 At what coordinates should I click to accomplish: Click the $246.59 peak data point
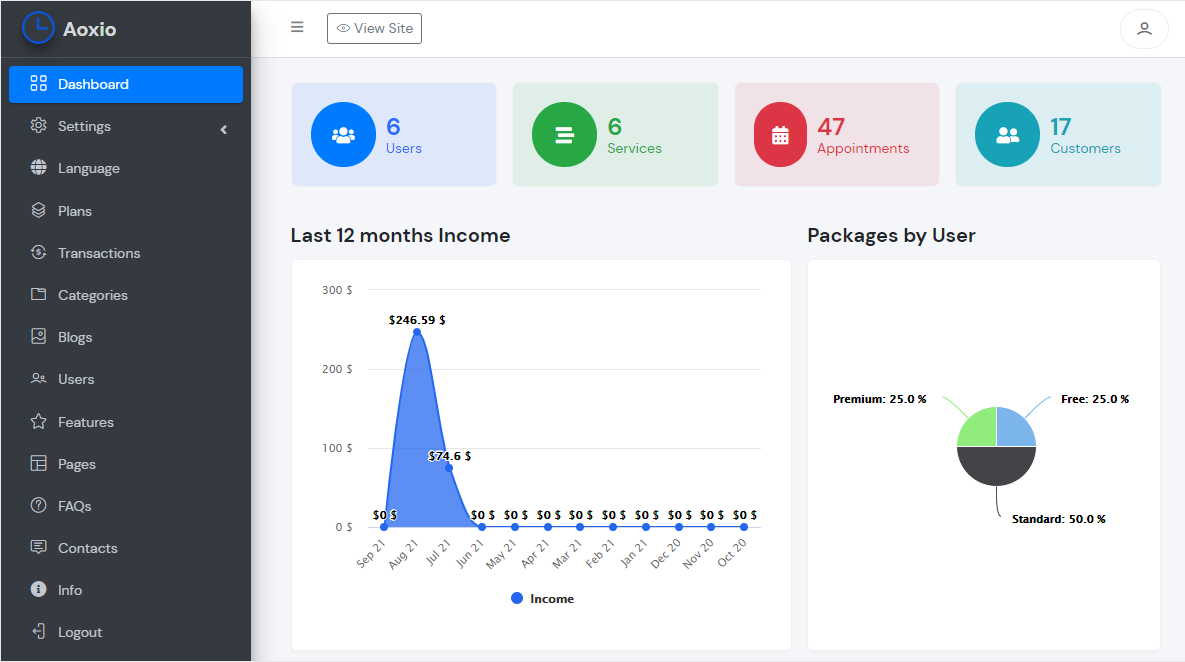(417, 332)
